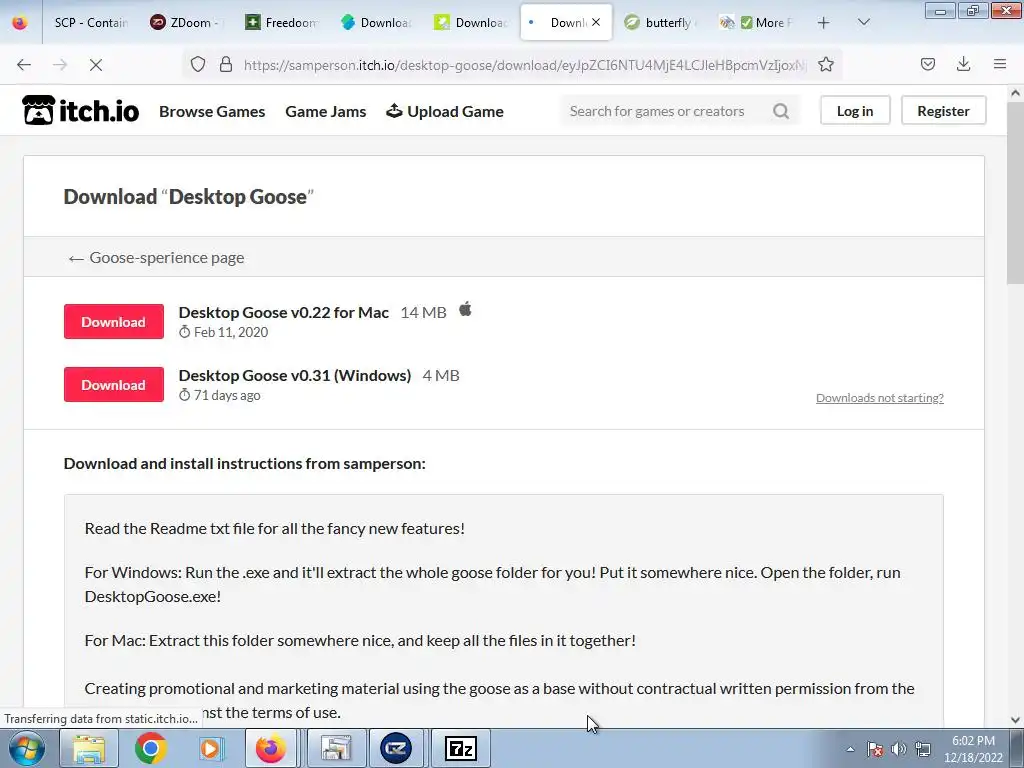This screenshot has height=768, width=1024.
Task: Click the page vertical scrollbar thumb
Action: tap(1015, 193)
